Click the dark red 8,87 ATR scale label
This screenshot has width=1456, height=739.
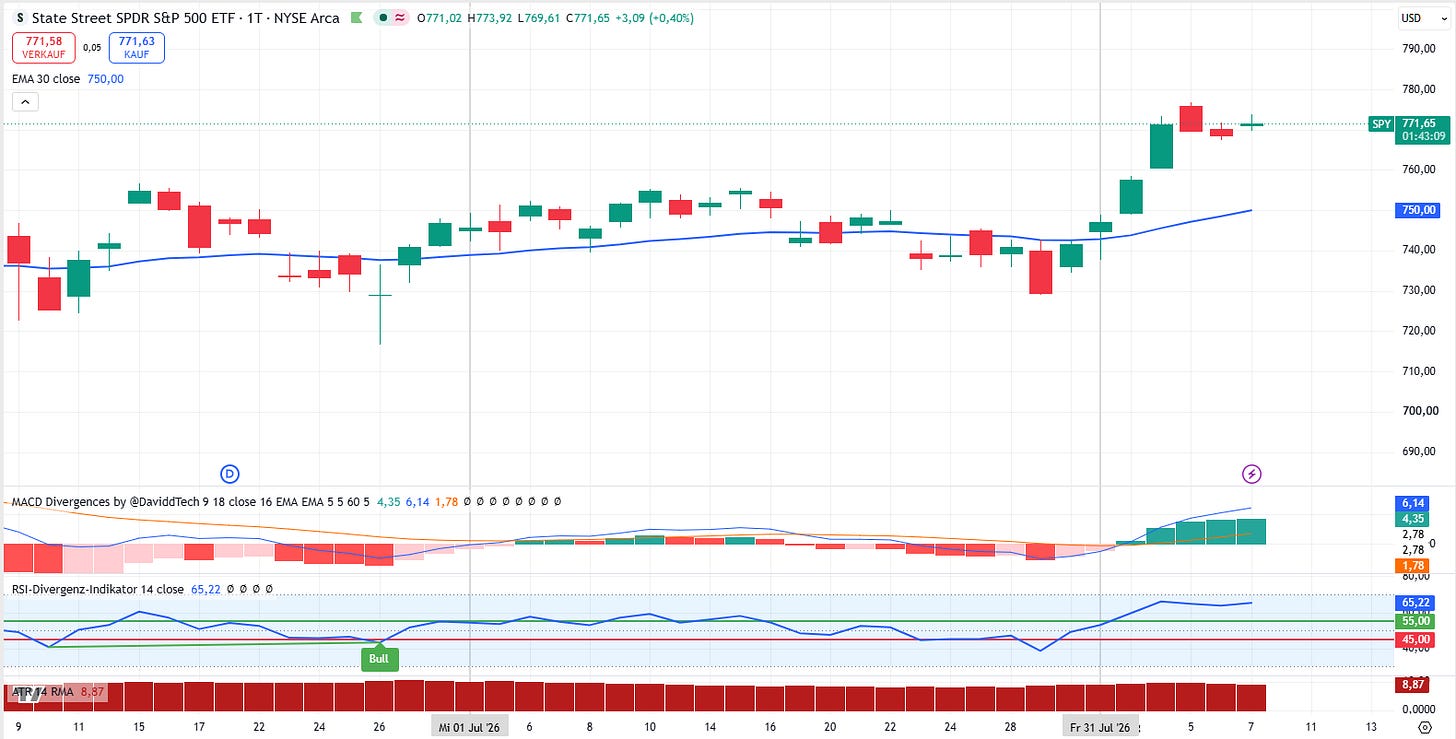(1414, 685)
